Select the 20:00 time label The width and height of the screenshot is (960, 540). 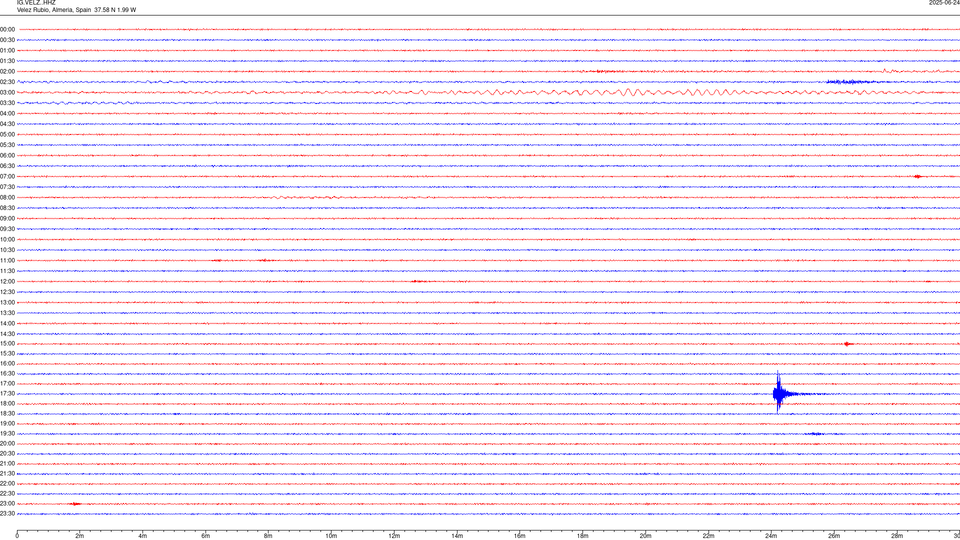pyautogui.click(x=7, y=443)
